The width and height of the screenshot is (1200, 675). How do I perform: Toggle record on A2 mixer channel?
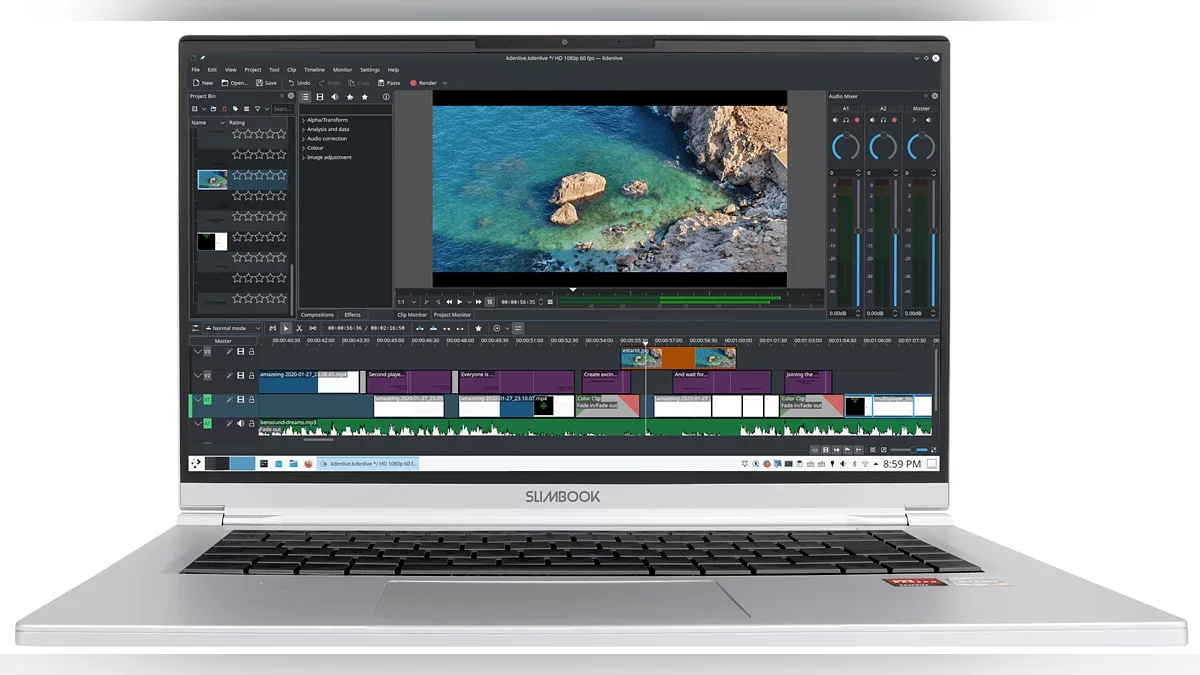[x=894, y=120]
